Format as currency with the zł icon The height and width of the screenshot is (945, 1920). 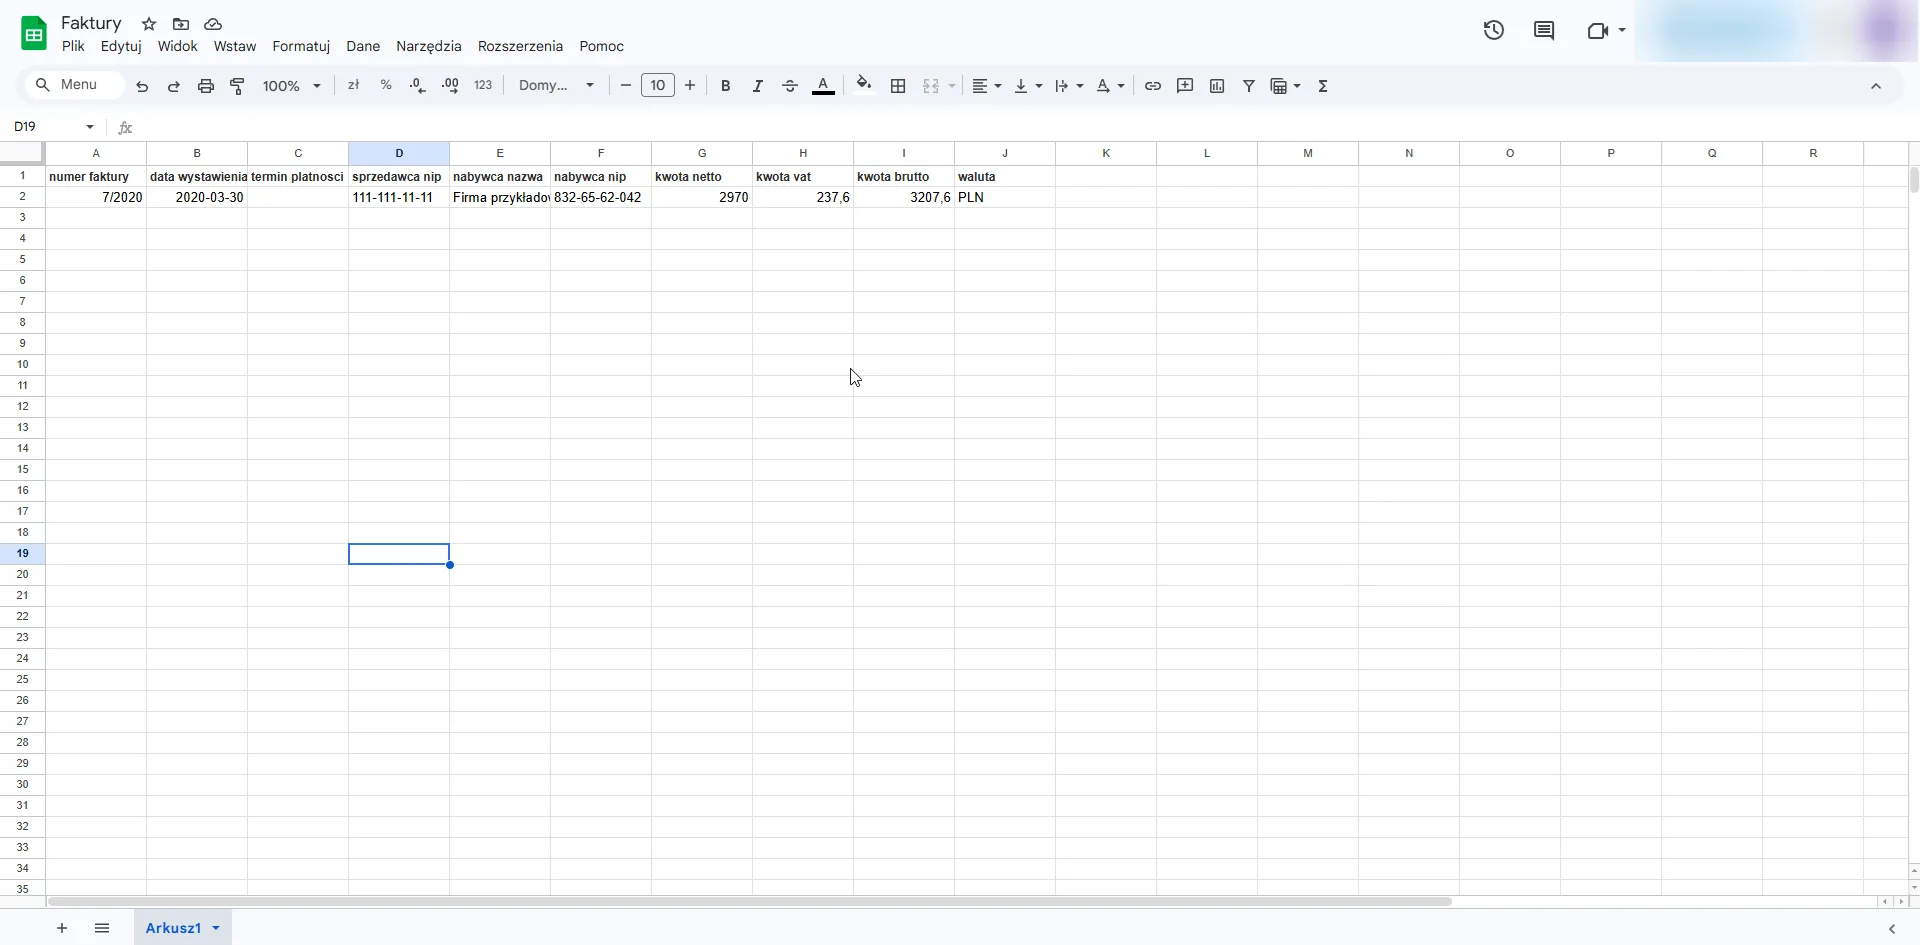pyautogui.click(x=353, y=86)
